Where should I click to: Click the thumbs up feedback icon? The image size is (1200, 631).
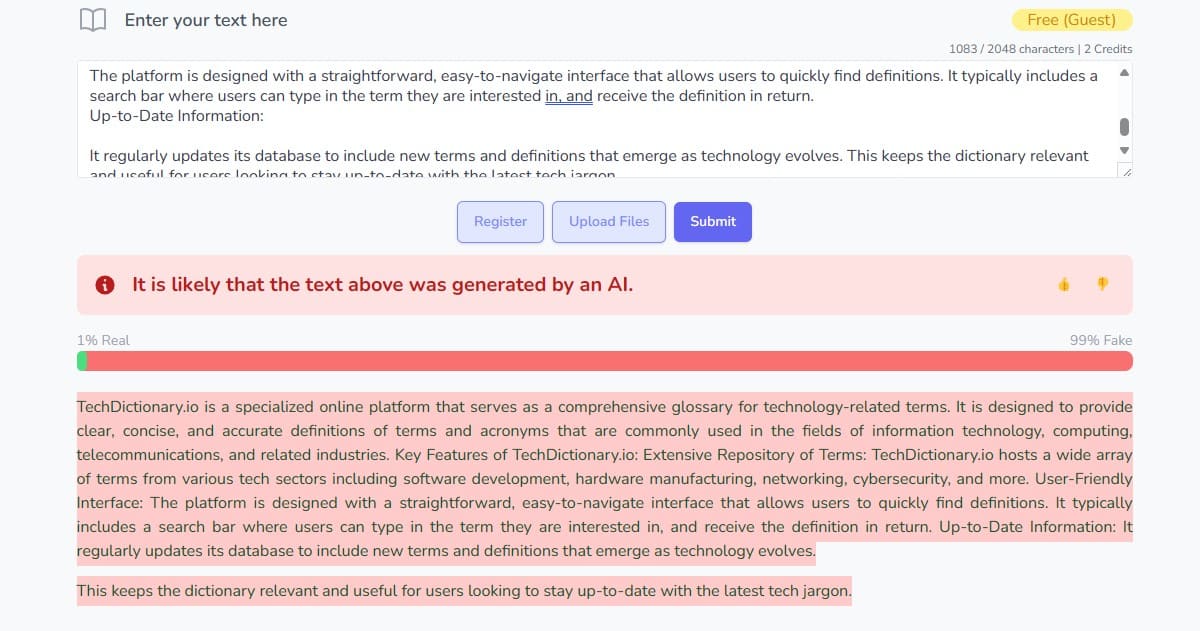point(1063,285)
